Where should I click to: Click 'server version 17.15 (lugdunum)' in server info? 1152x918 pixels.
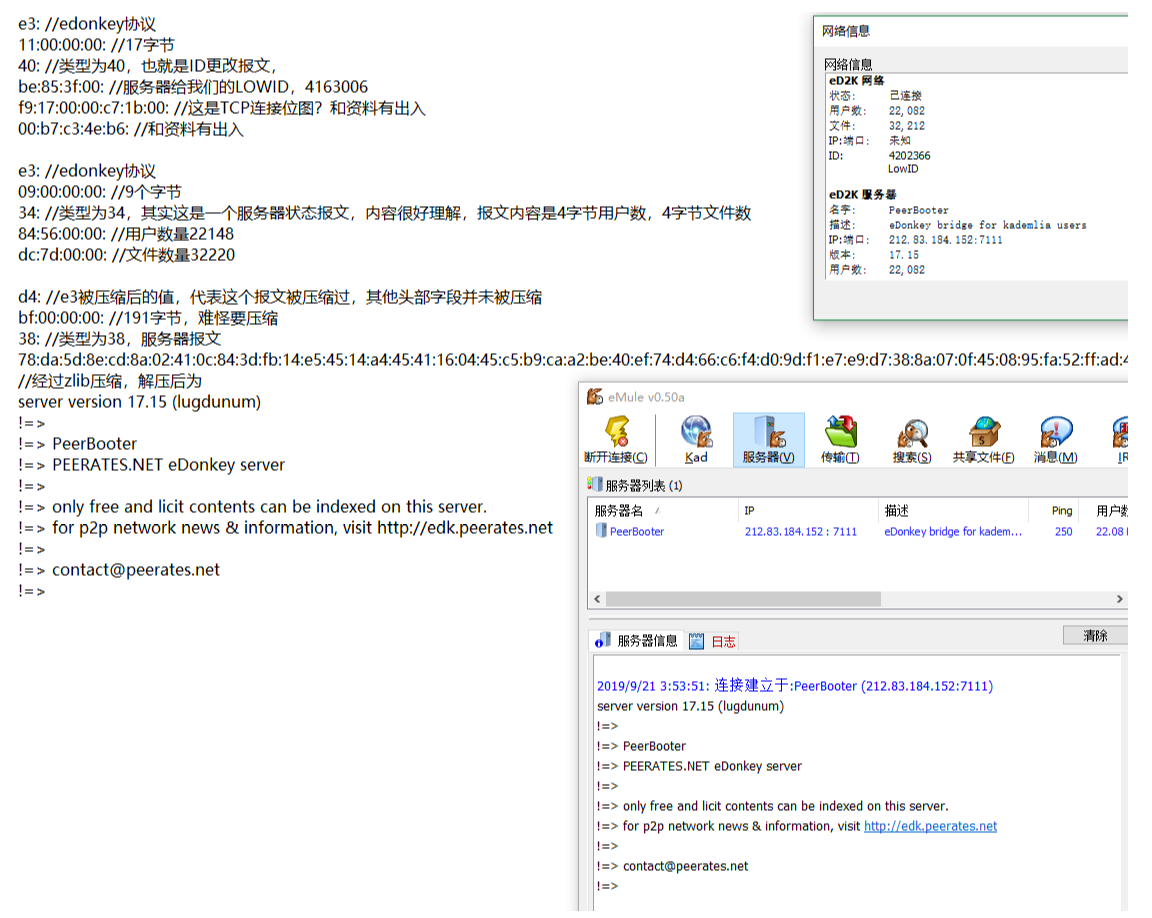(691, 706)
